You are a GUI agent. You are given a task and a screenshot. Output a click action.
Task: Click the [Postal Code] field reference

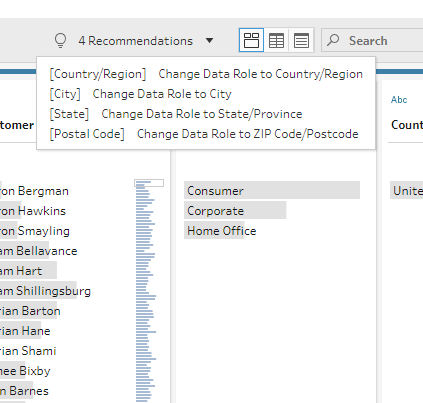tap(87, 134)
